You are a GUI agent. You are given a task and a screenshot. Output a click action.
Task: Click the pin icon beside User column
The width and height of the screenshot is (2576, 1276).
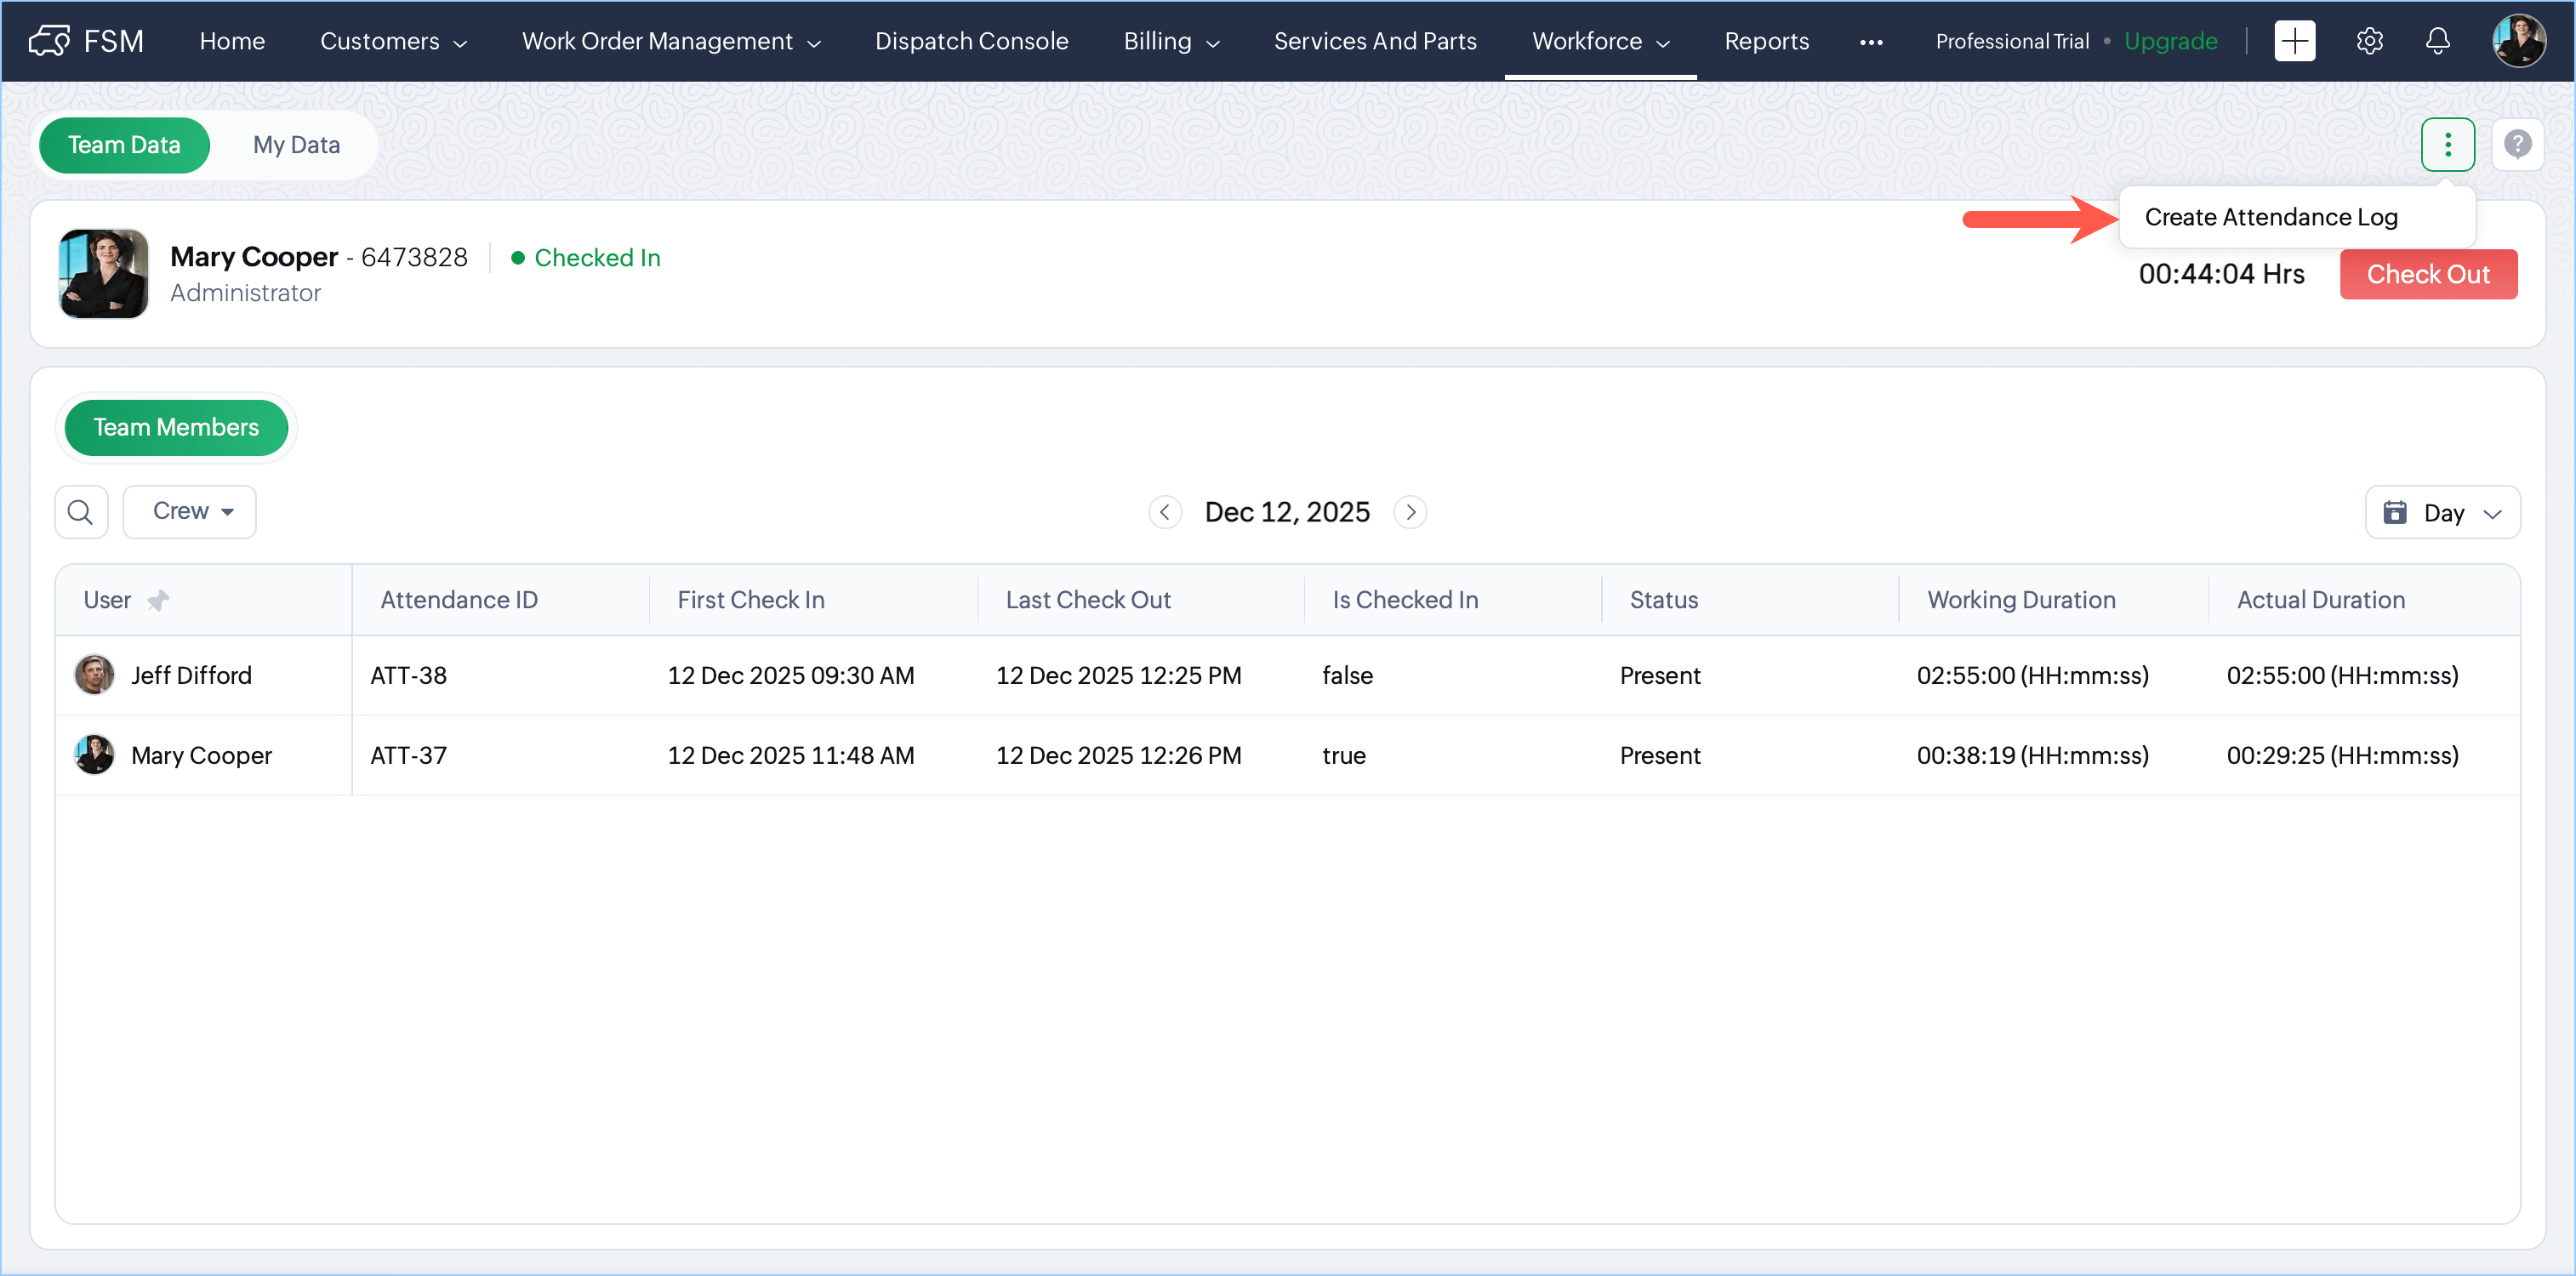[158, 600]
